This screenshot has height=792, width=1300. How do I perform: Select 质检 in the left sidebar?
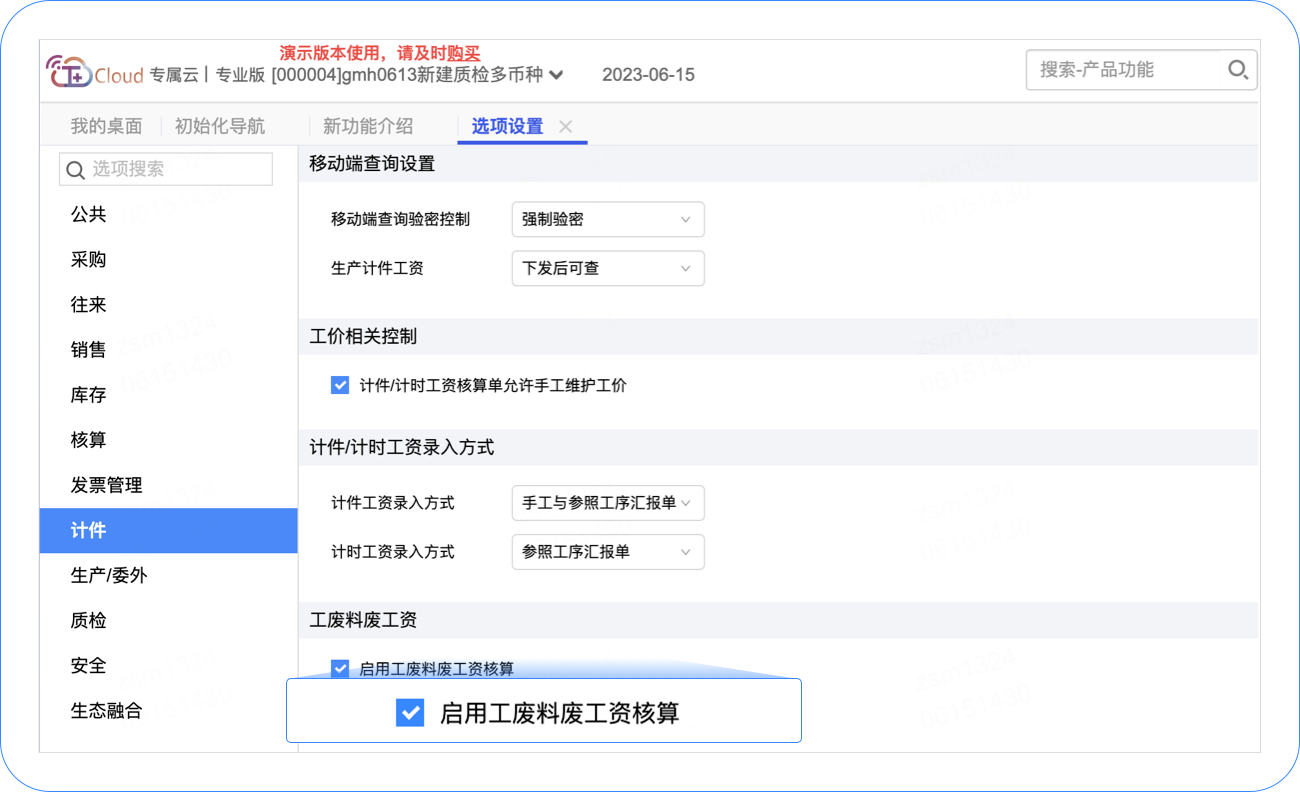click(x=88, y=620)
